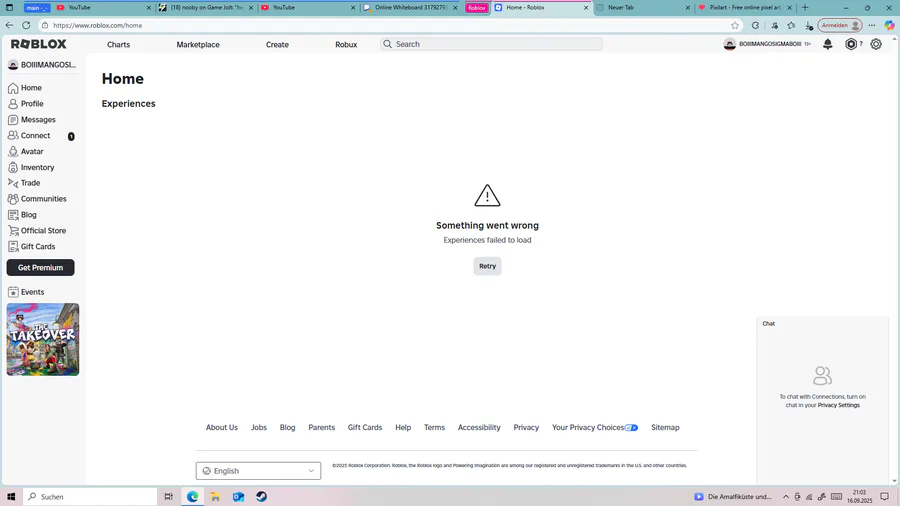Open Marketplace in the top navigation
This screenshot has height=506, width=900.
(x=198, y=44)
